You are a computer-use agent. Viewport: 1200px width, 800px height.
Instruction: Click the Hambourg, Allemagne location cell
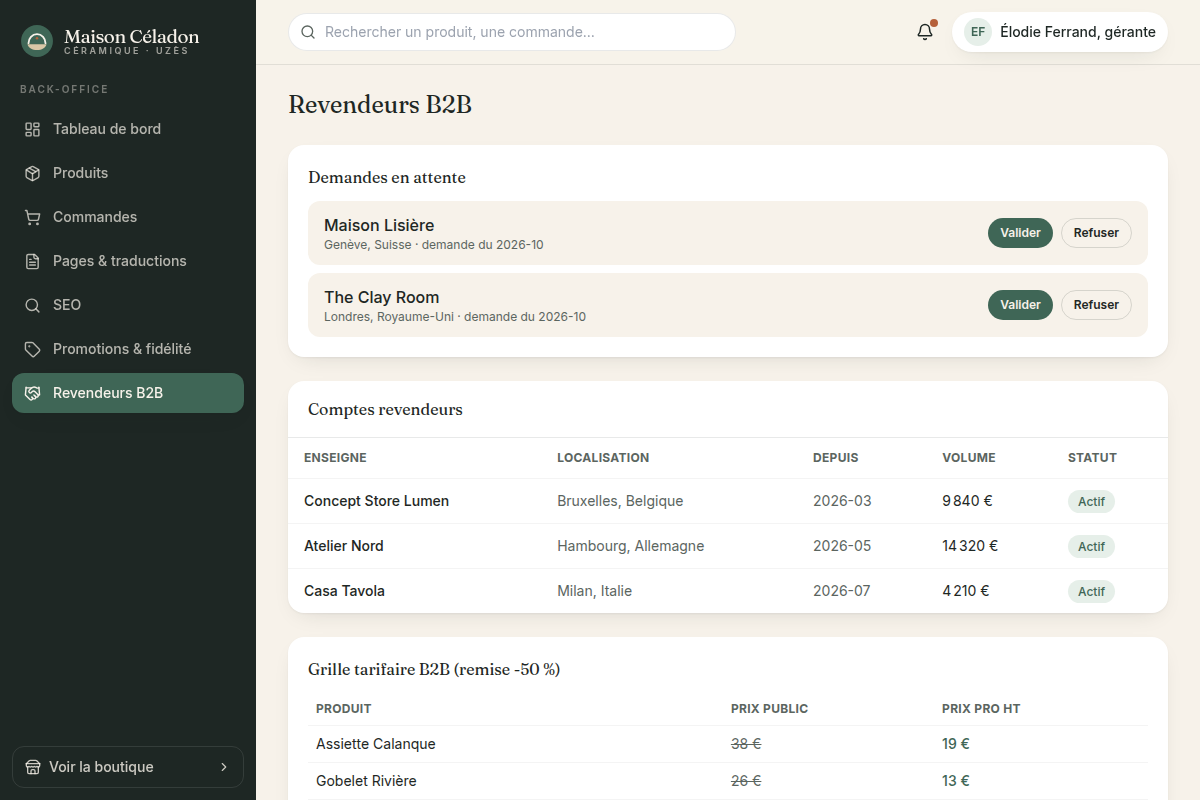pyautogui.click(x=631, y=546)
